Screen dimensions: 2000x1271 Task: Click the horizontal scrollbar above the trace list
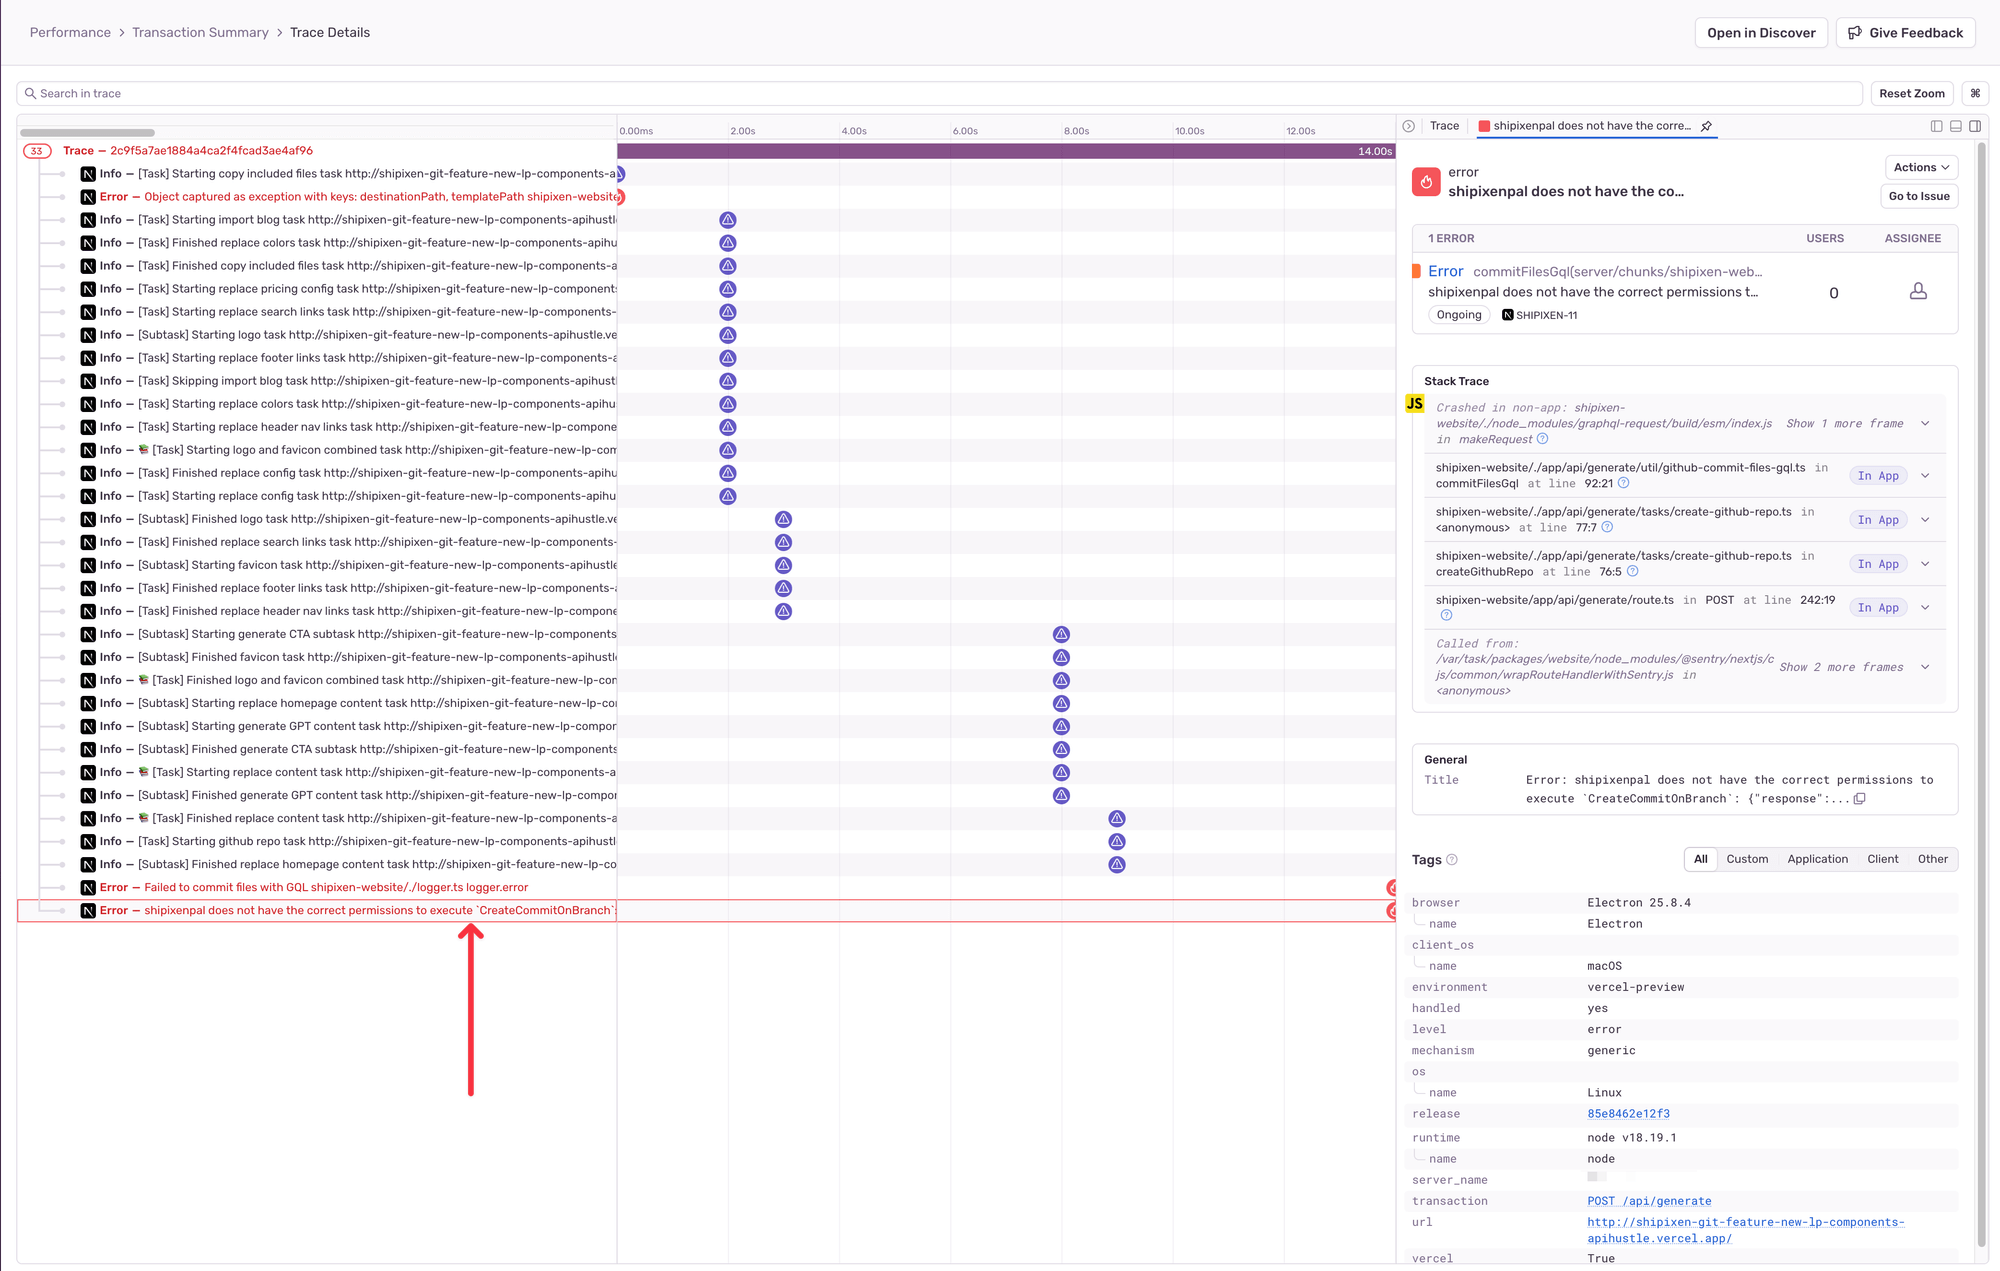[x=87, y=132]
